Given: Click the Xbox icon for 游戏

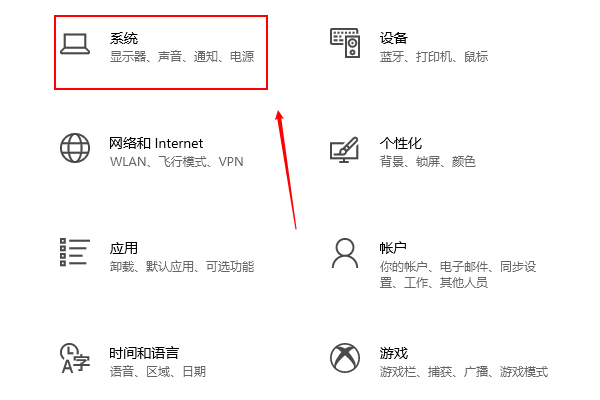Looking at the screenshot, I should (345, 358).
